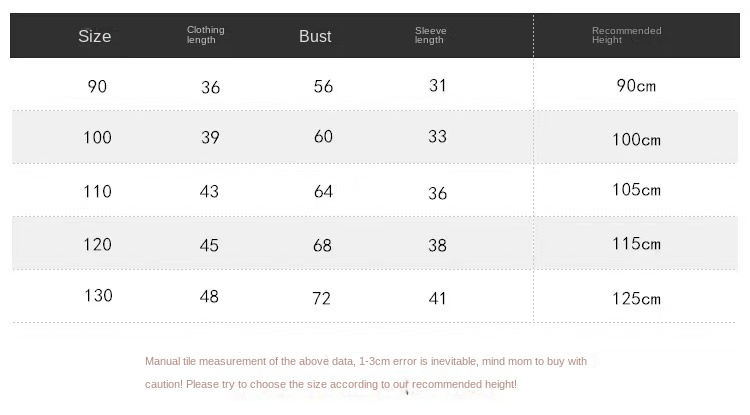The image size is (750, 415).
Task: Click the 125cm recommended height cell
Action: click(x=637, y=298)
